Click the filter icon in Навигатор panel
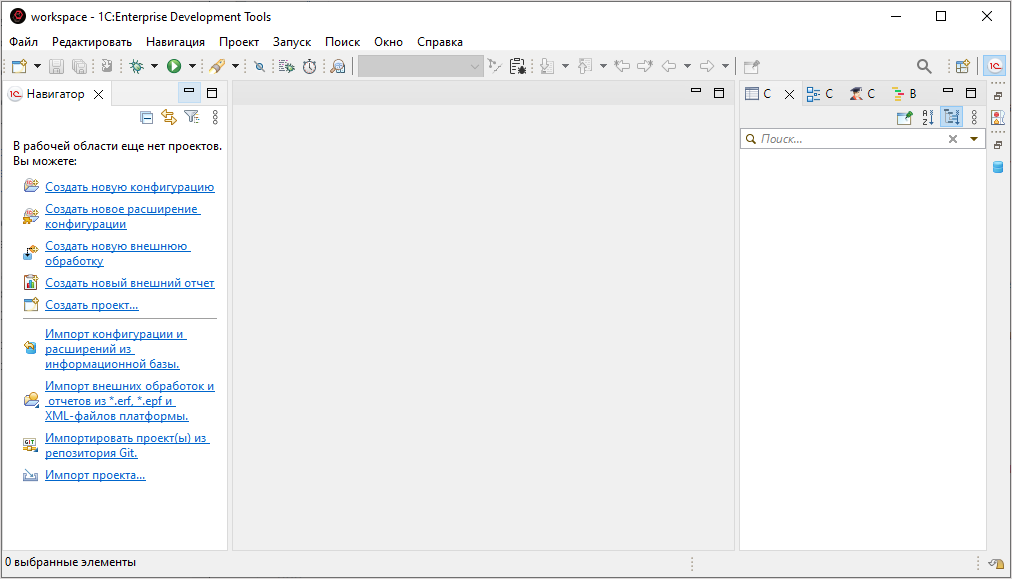Viewport: 1012px width, 579px height. click(x=191, y=117)
